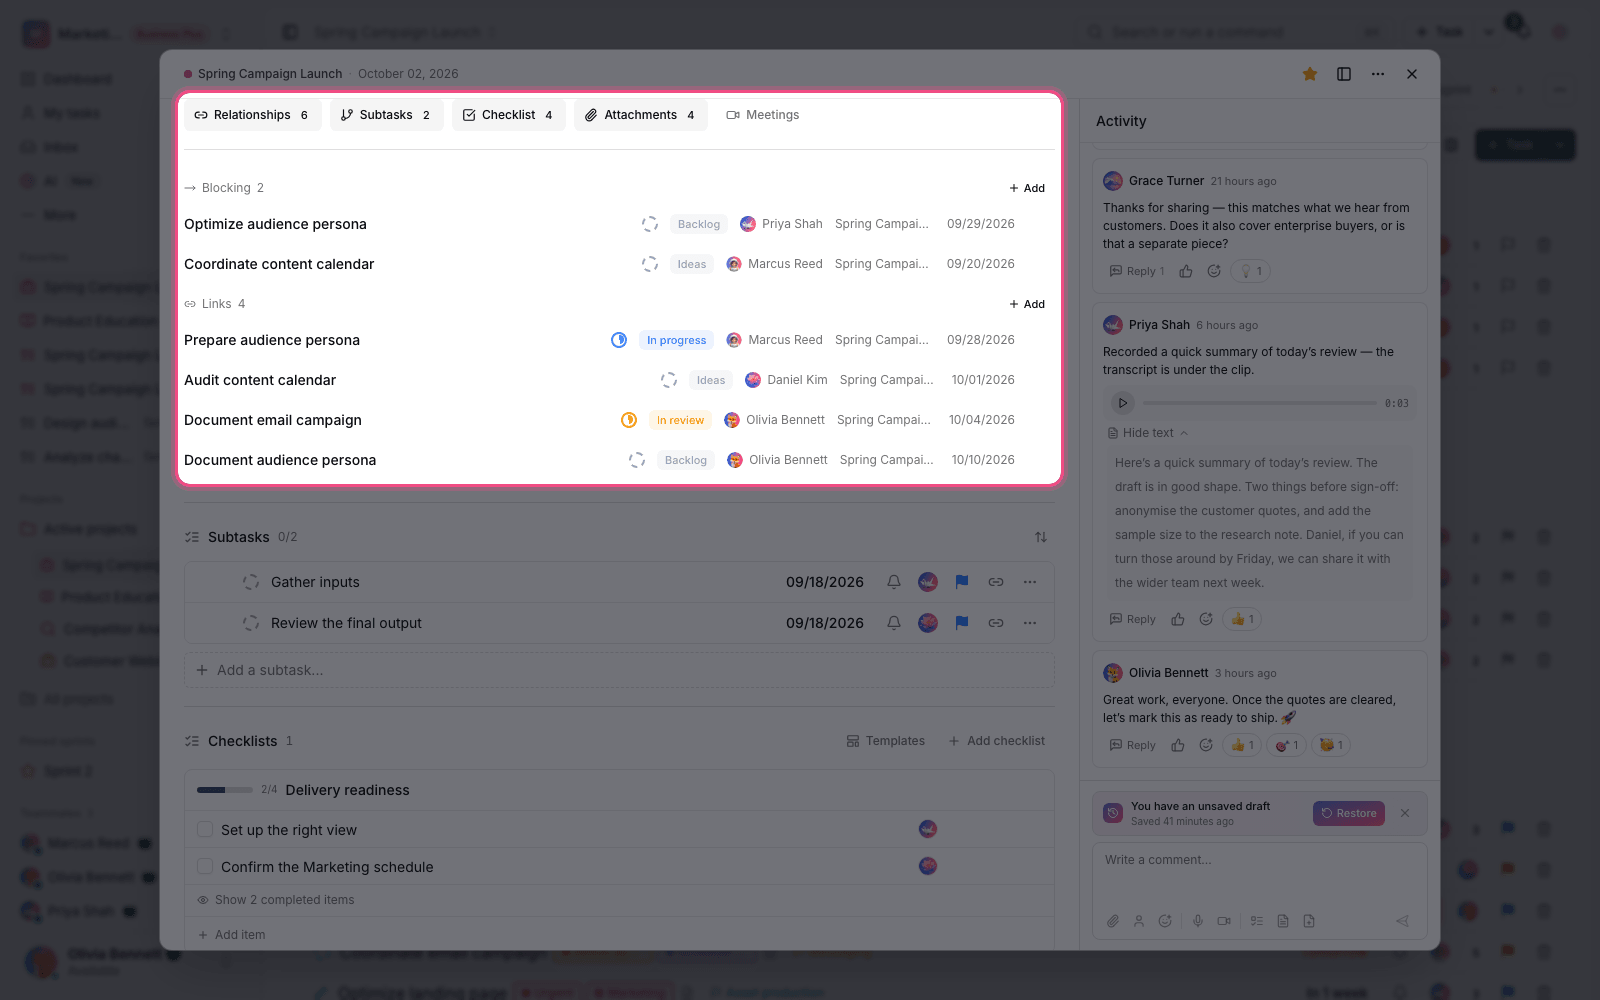The width and height of the screenshot is (1600, 1000).
Task: Click the attach file paperclip in comment box
Action: click(x=1112, y=921)
